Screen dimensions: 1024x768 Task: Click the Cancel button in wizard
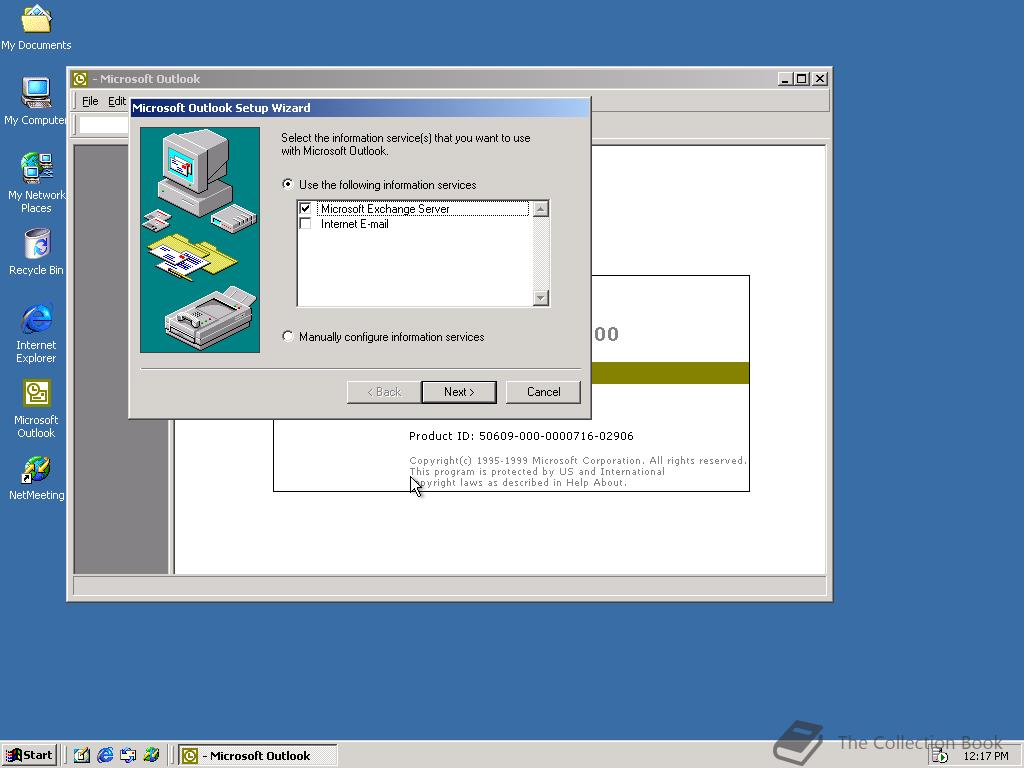coord(543,392)
